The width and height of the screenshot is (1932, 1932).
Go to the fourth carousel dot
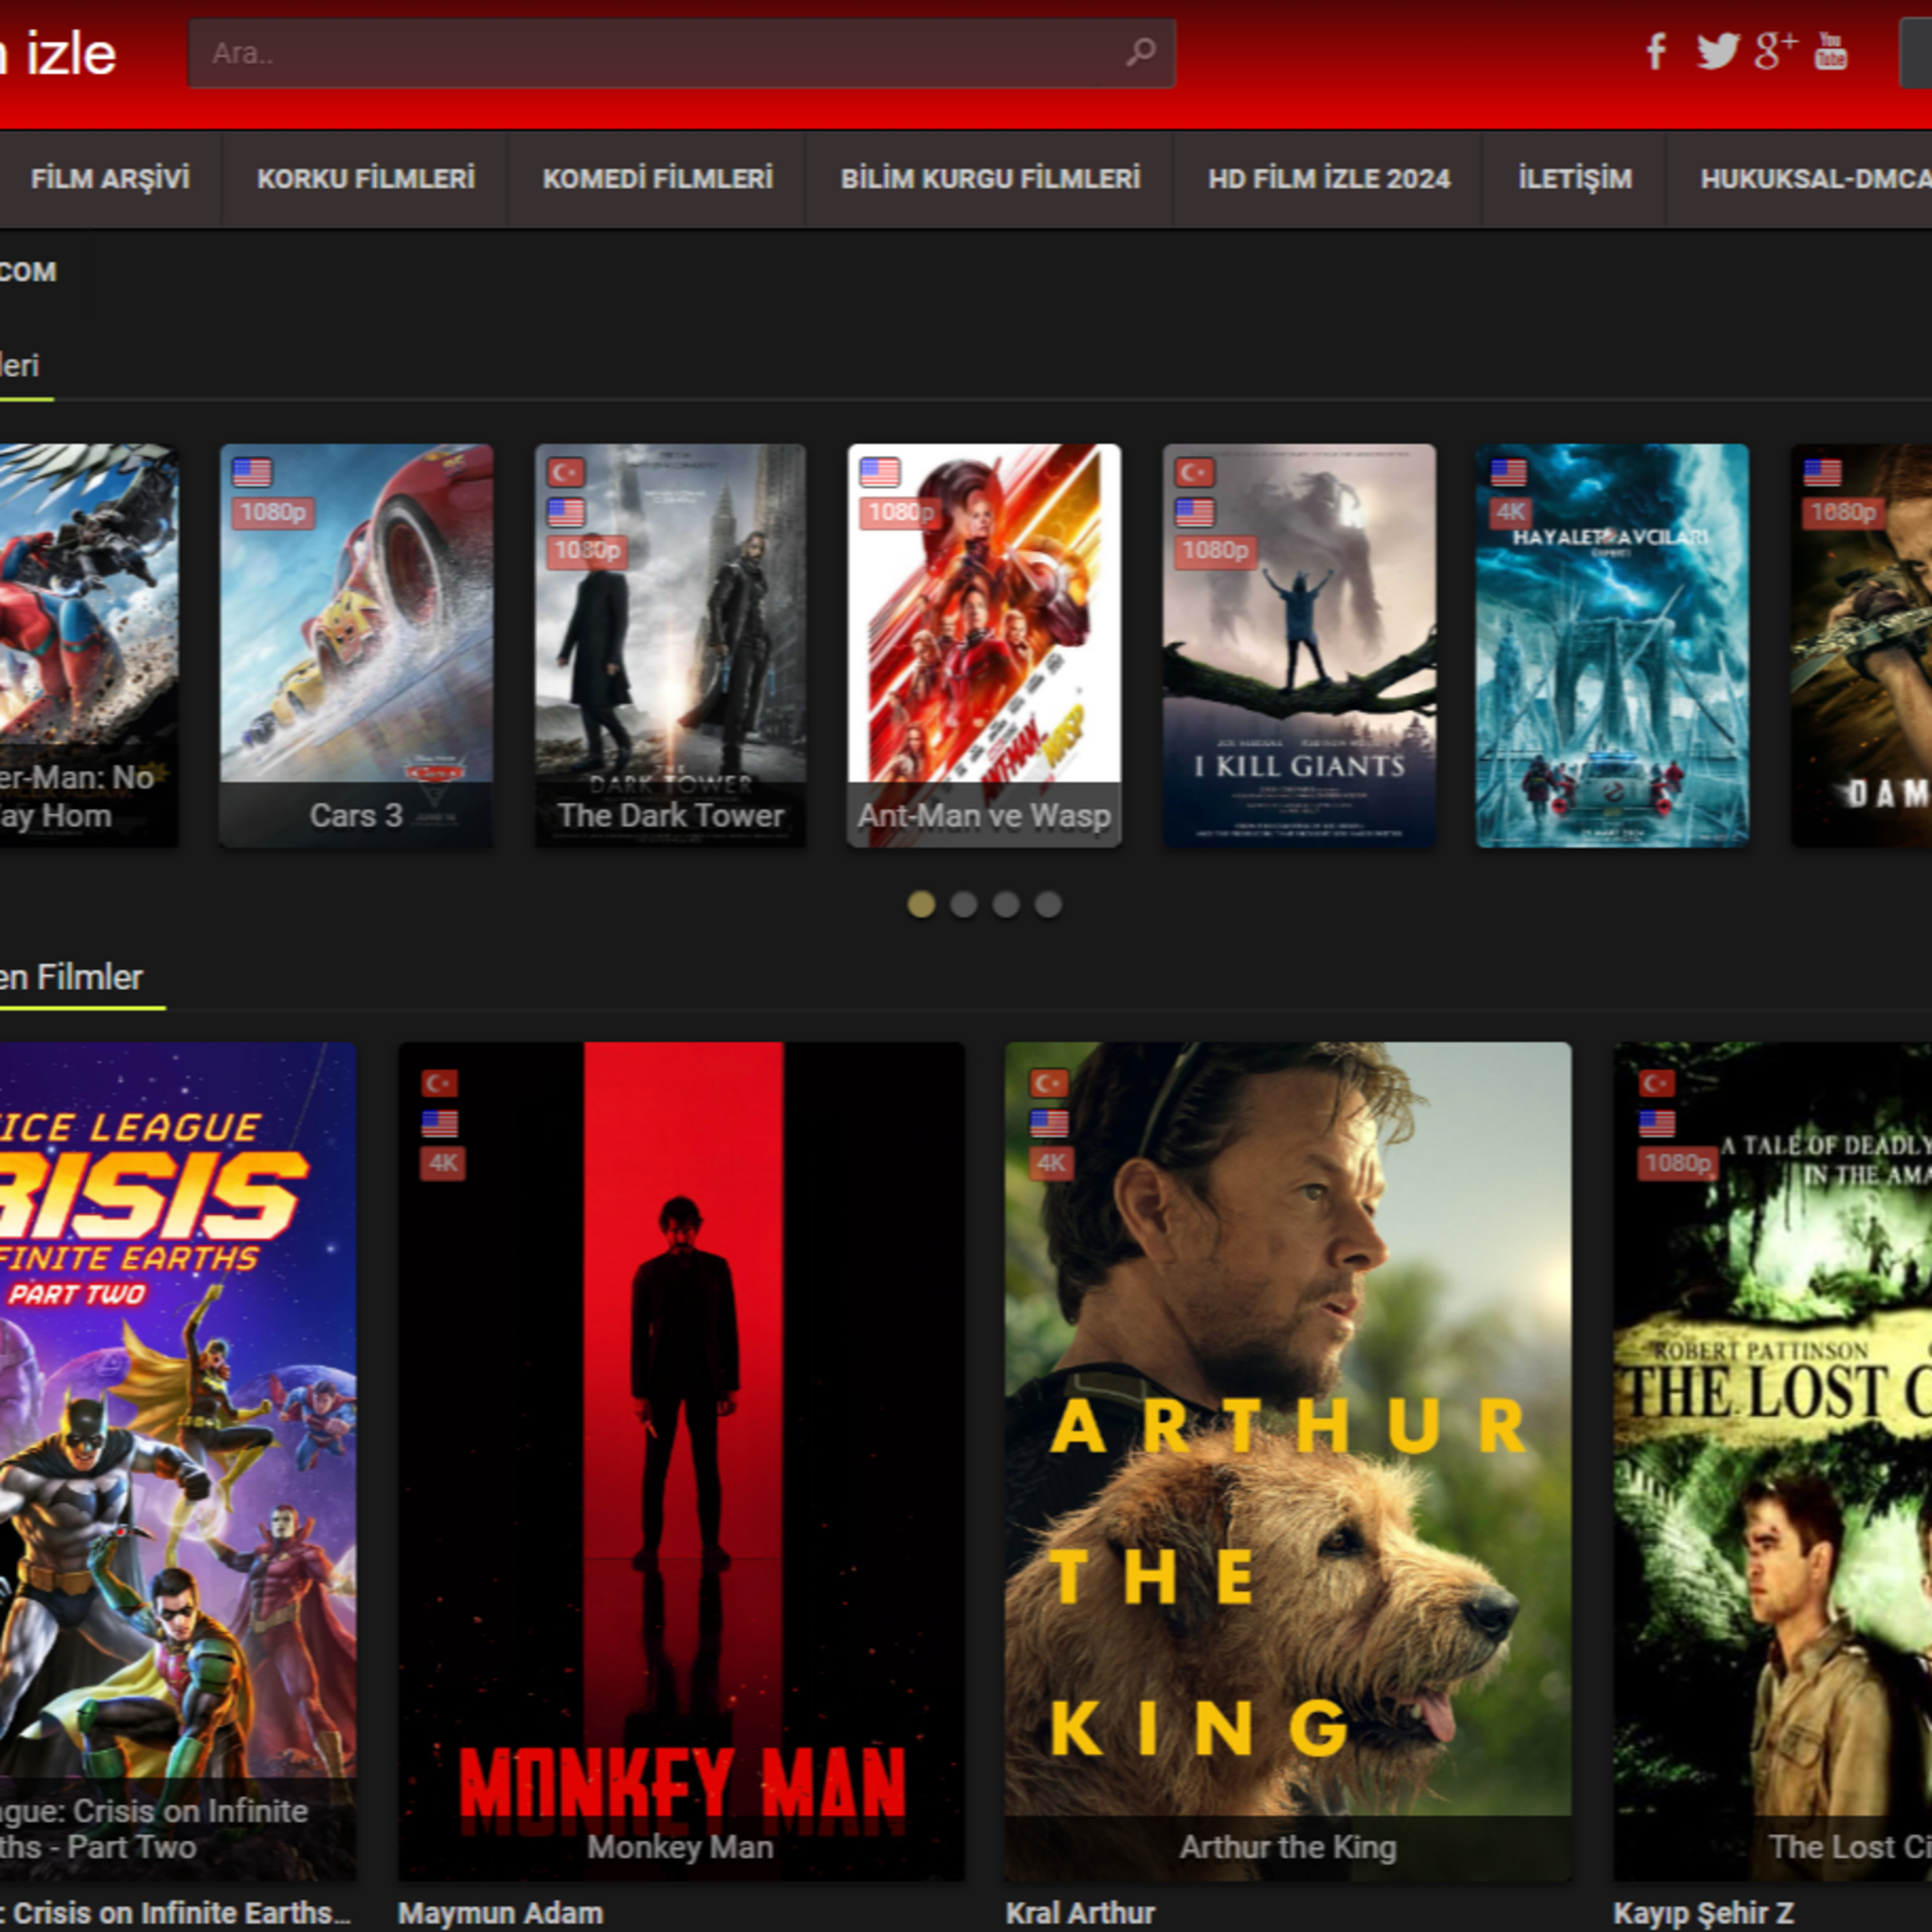pyautogui.click(x=1048, y=904)
